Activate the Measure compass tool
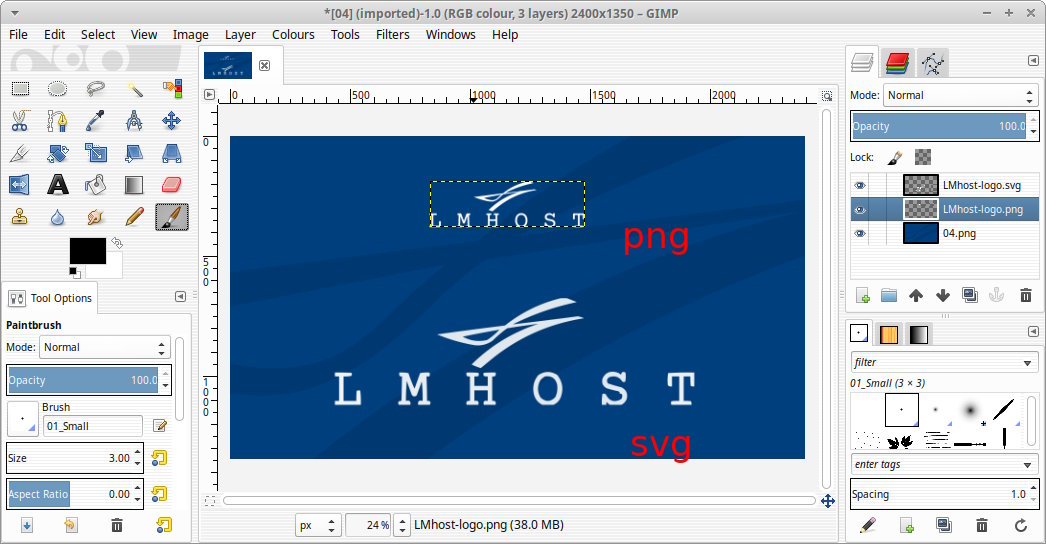 134,121
